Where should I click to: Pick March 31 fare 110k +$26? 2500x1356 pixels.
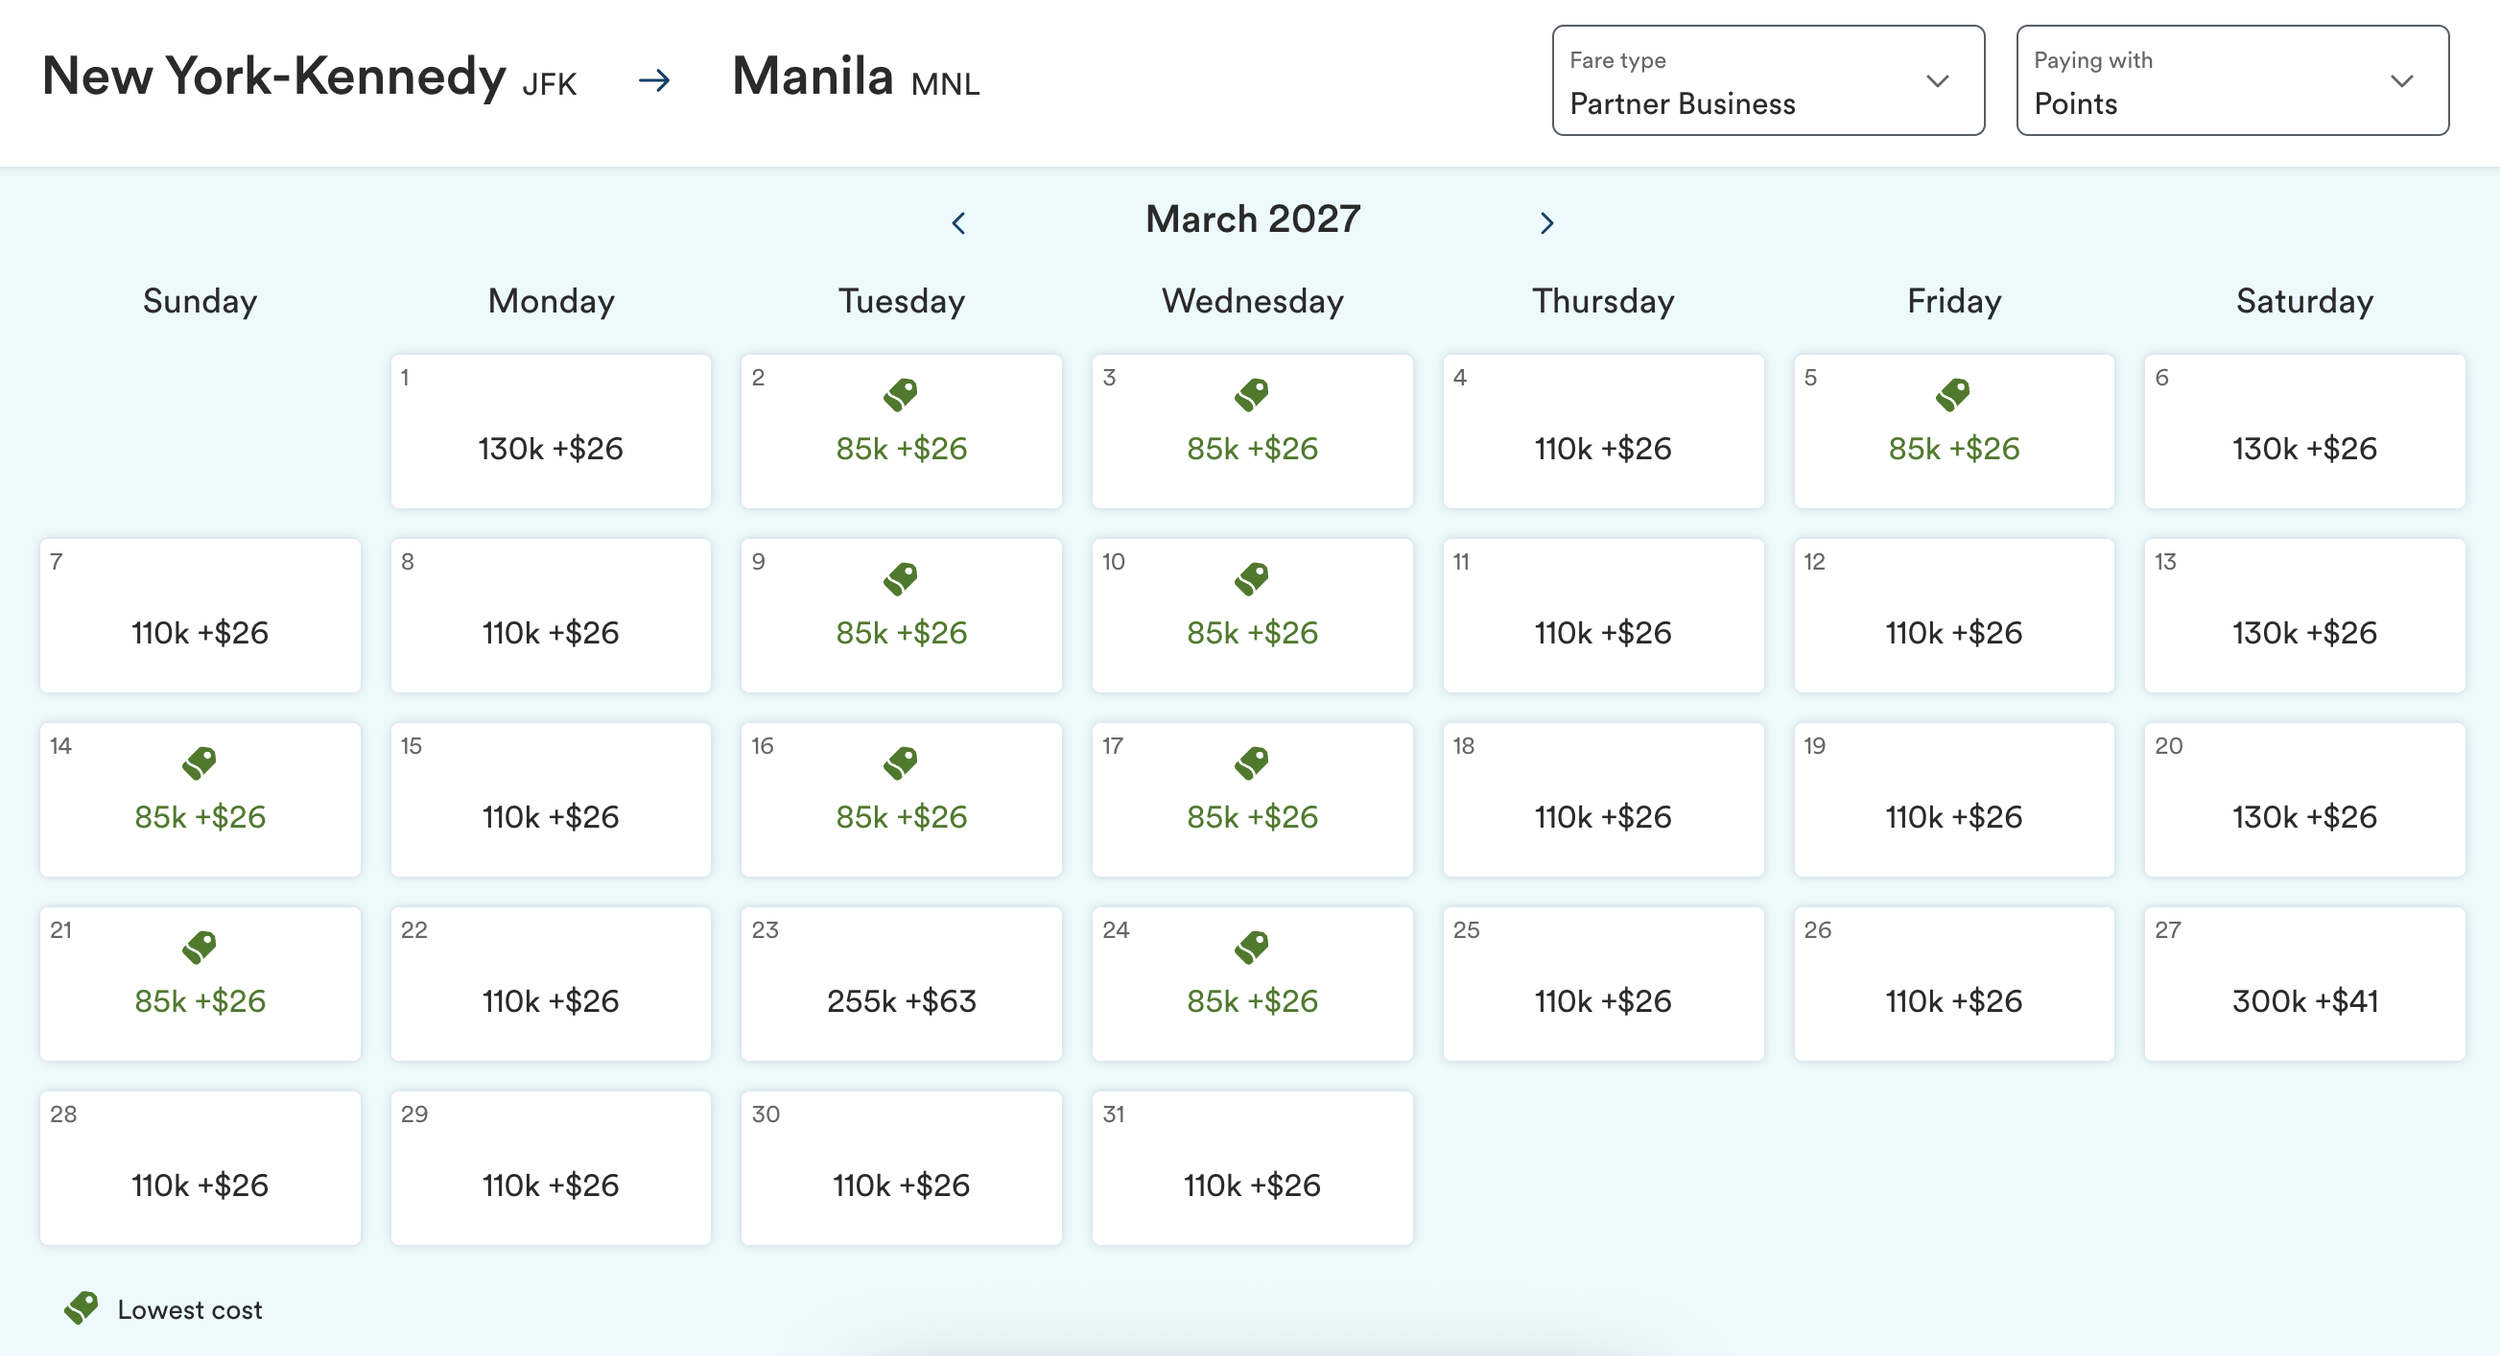click(x=1252, y=1168)
